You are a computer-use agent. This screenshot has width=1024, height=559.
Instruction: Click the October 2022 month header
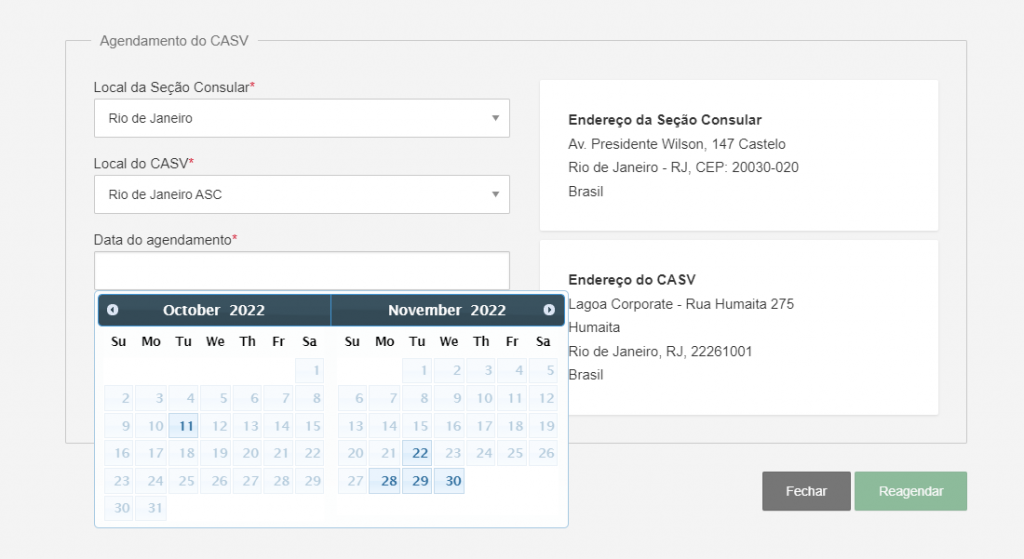(x=214, y=310)
